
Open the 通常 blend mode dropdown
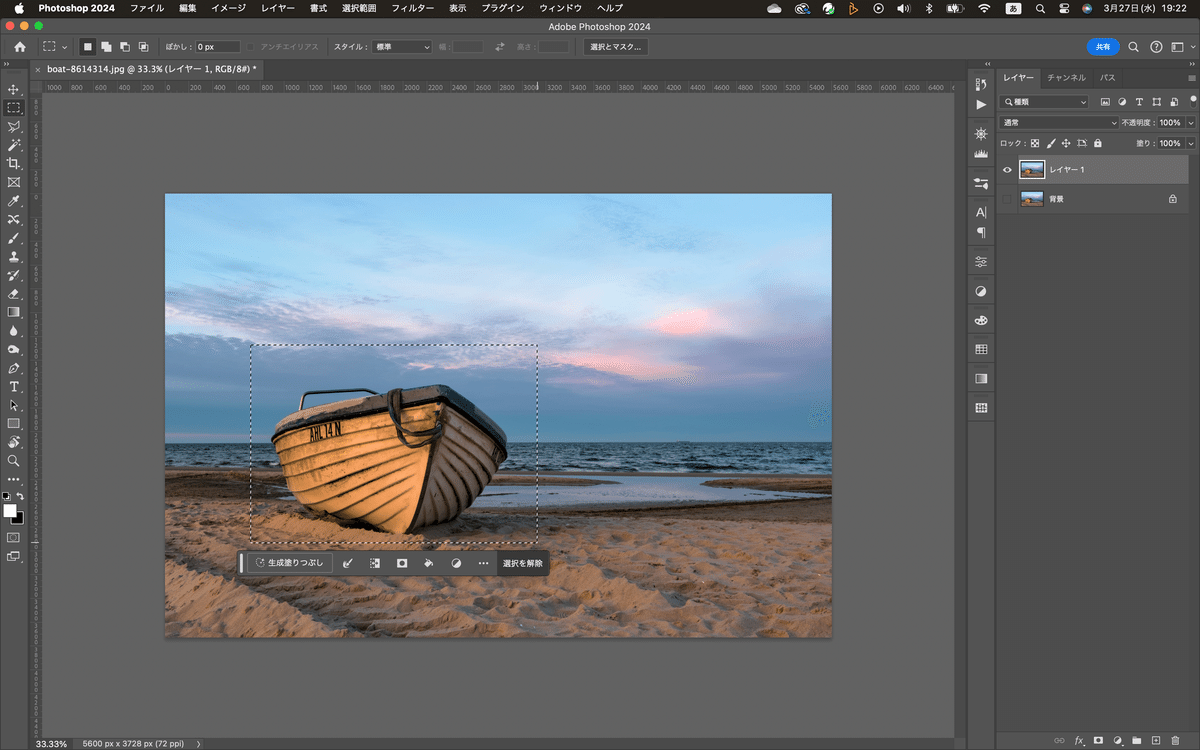[x=1058, y=123]
